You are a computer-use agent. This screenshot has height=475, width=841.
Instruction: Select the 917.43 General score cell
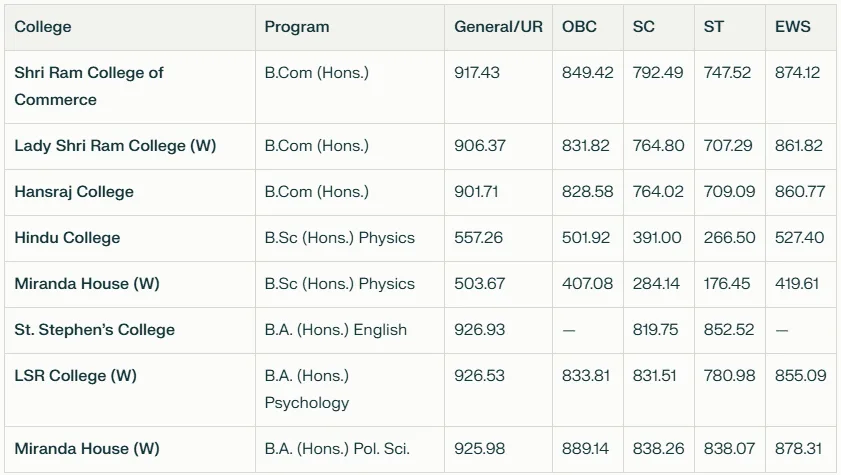[498, 87]
